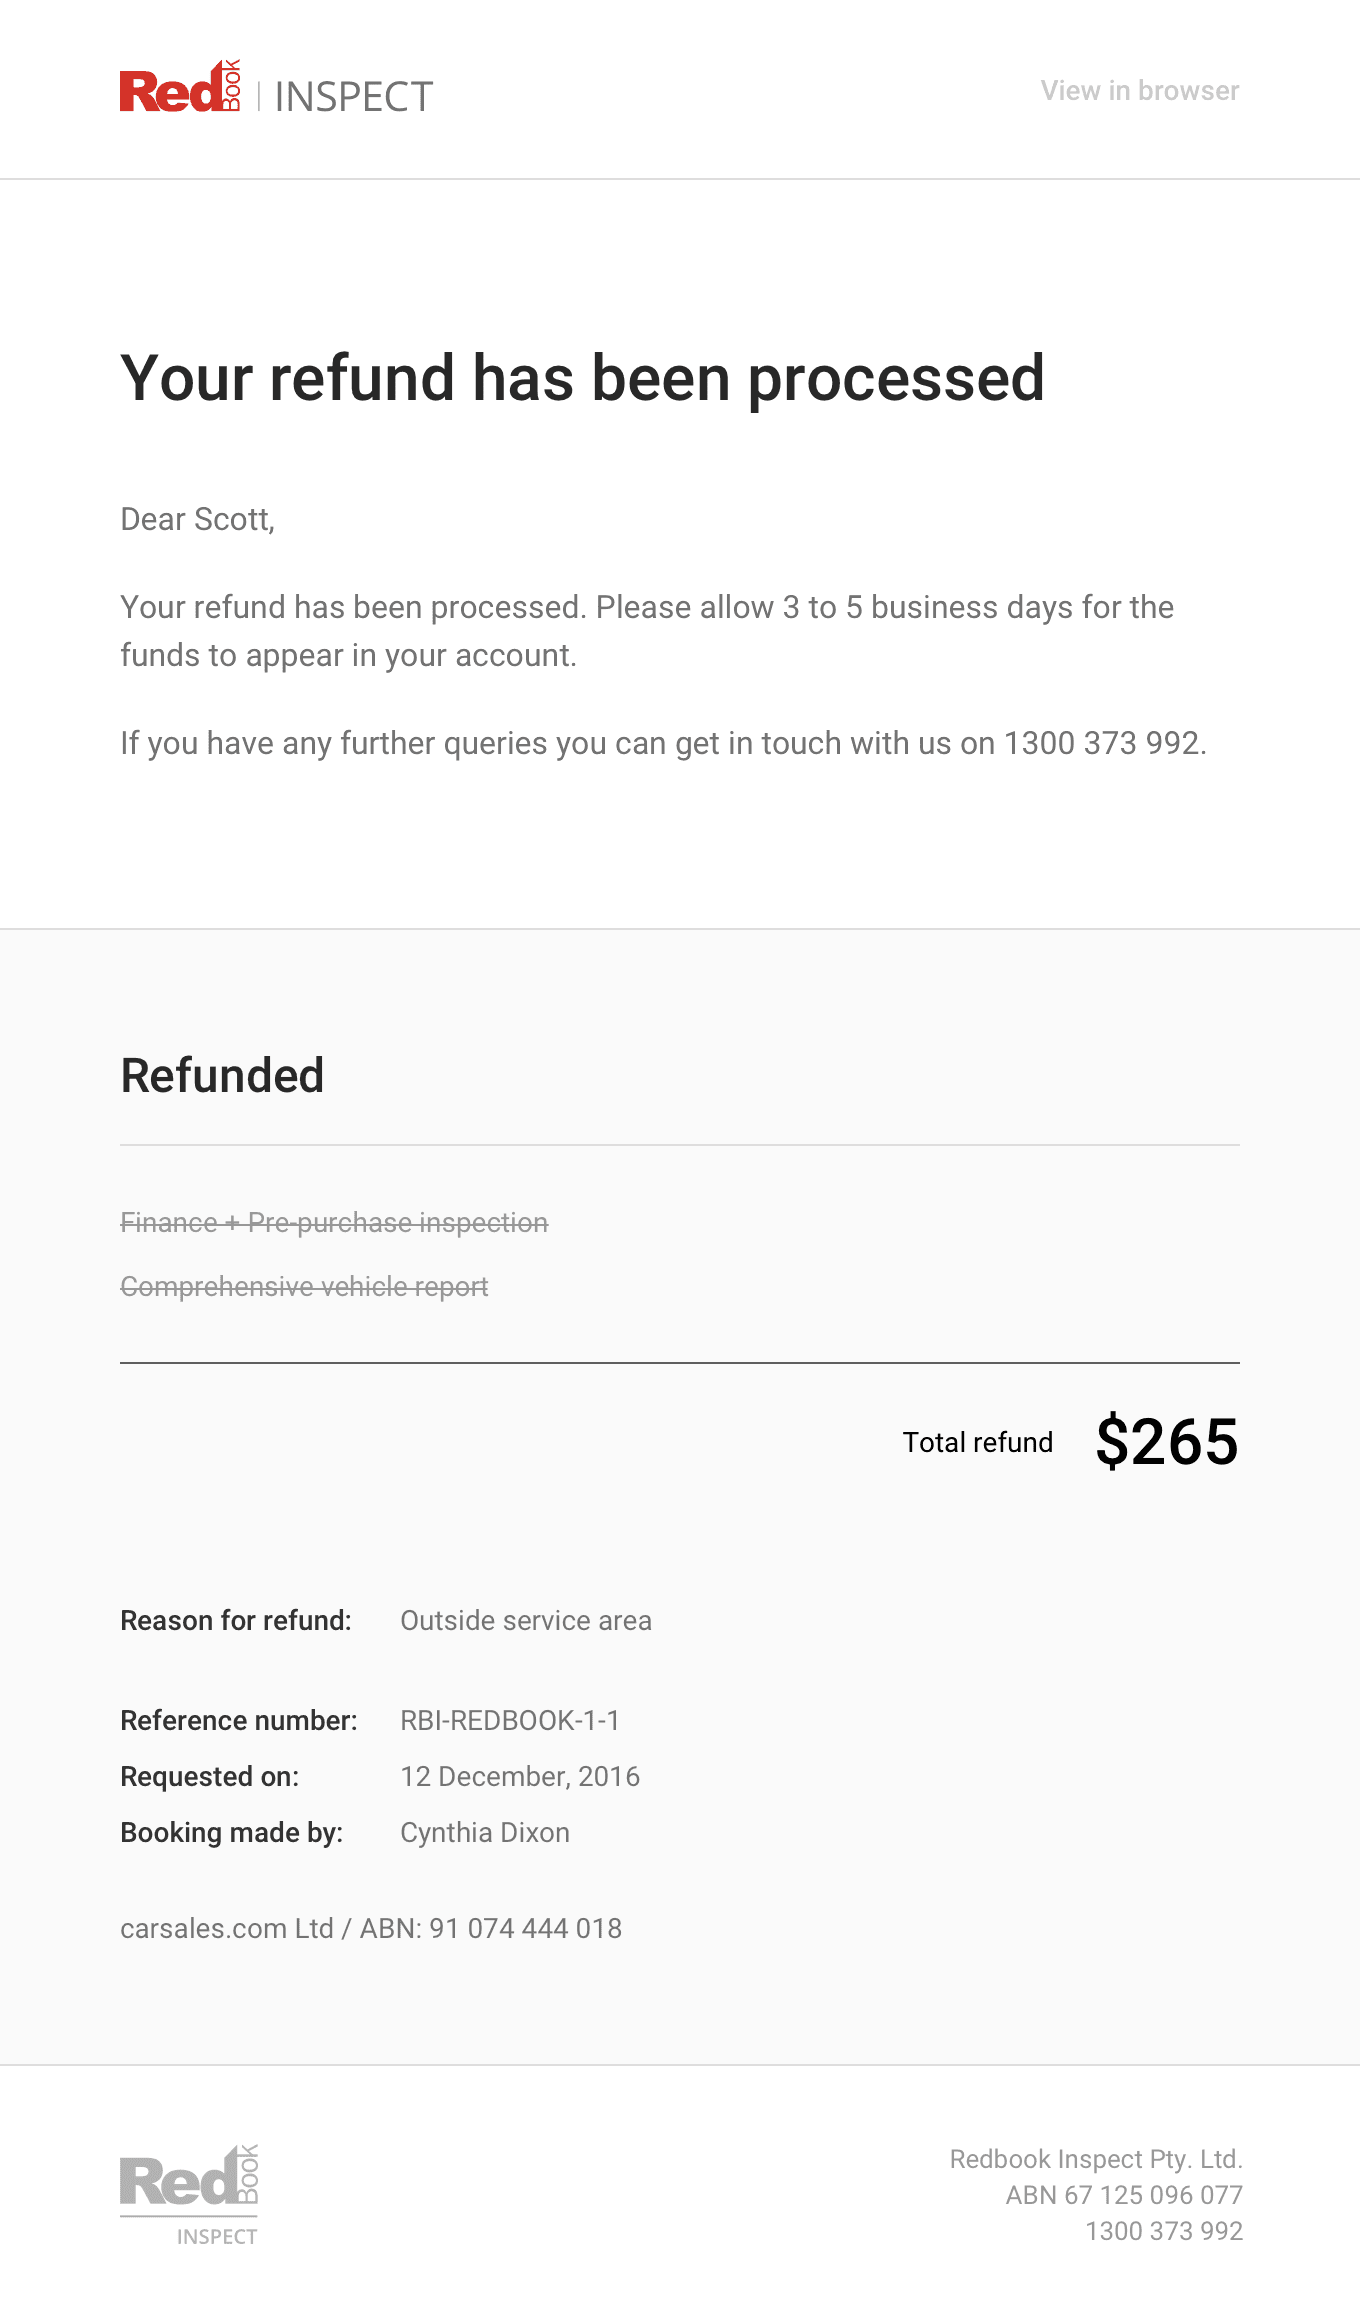Viewport: 1360px width, 2324px height.
Task: Click the reference number RBI-REDBOOK-1-1
Action: 510,1720
